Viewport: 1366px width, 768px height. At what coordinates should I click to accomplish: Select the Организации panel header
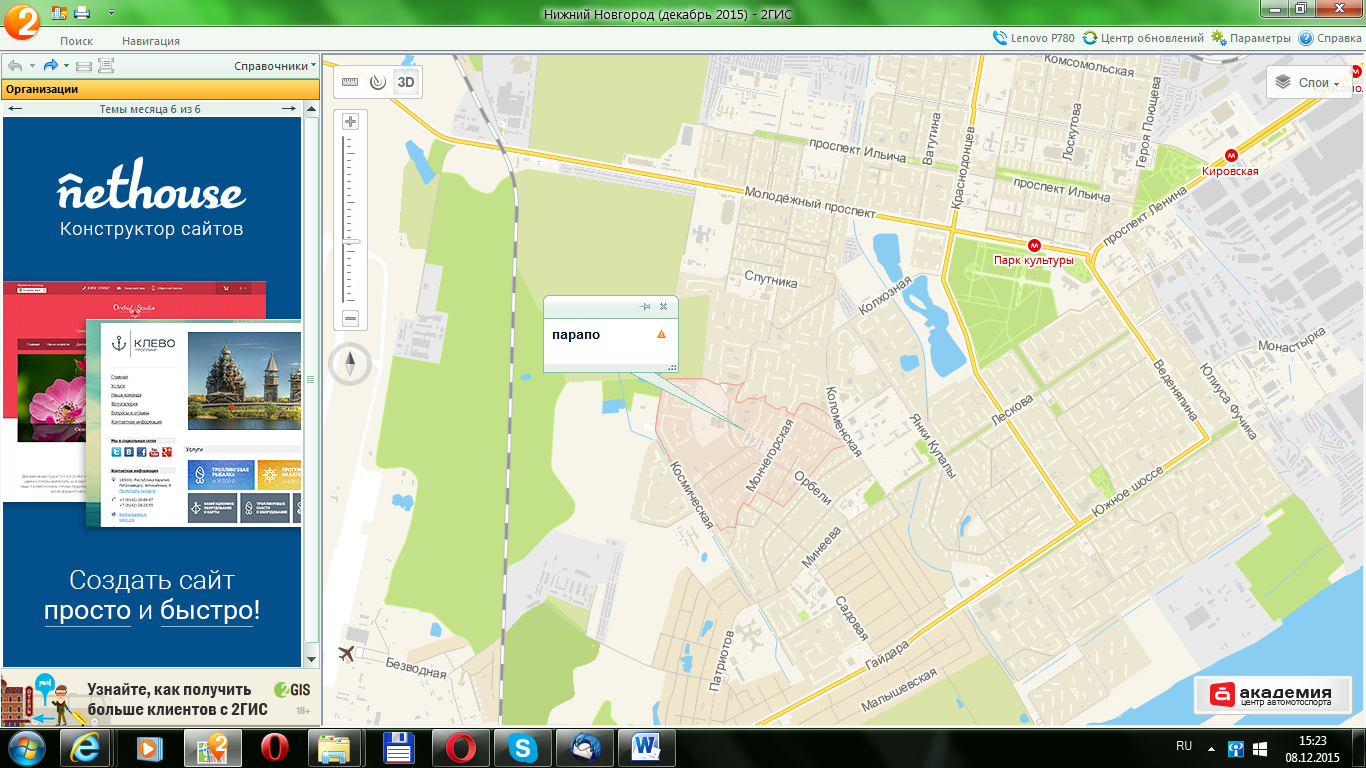pos(160,89)
